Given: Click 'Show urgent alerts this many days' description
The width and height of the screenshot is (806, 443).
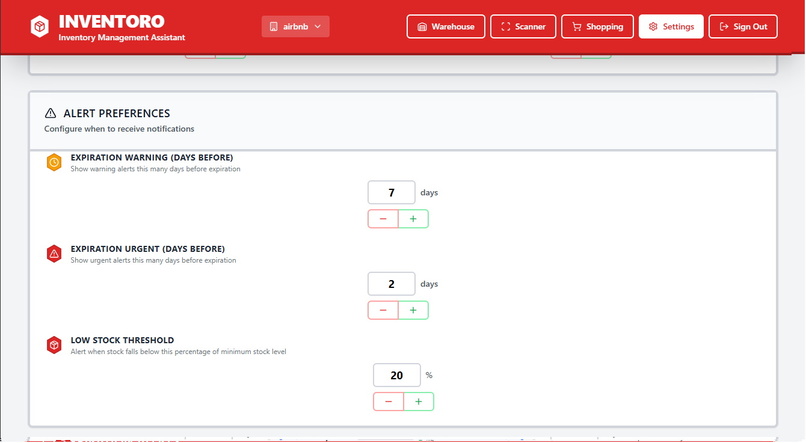Looking at the screenshot, I should point(153,261).
